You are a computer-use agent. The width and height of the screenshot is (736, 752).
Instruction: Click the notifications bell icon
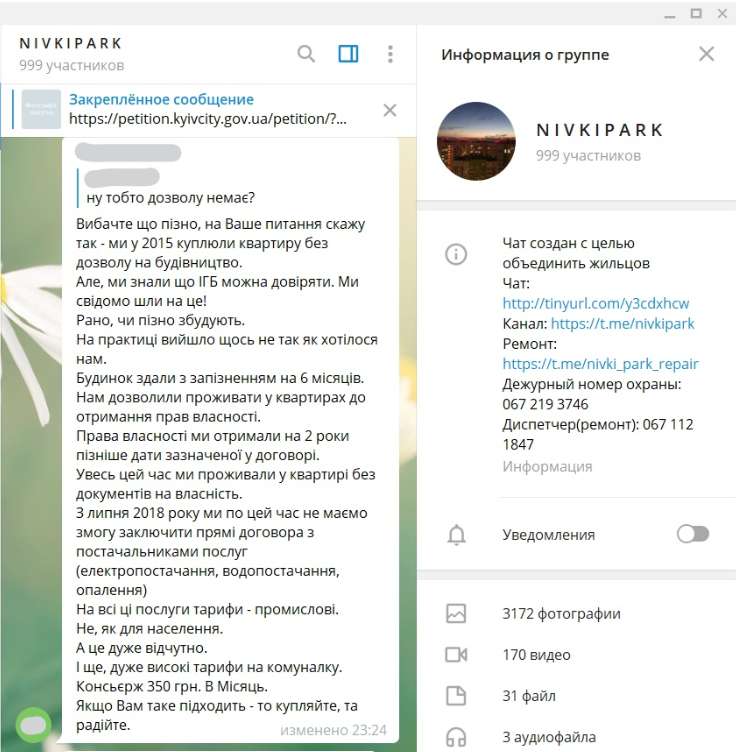click(456, 534)
